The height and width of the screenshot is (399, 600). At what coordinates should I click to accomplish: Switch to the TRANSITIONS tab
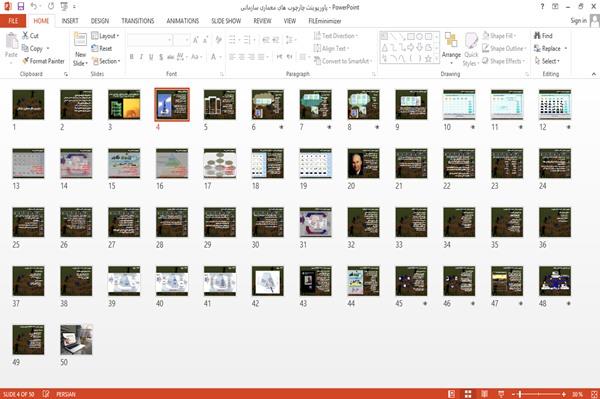(138, 21)
